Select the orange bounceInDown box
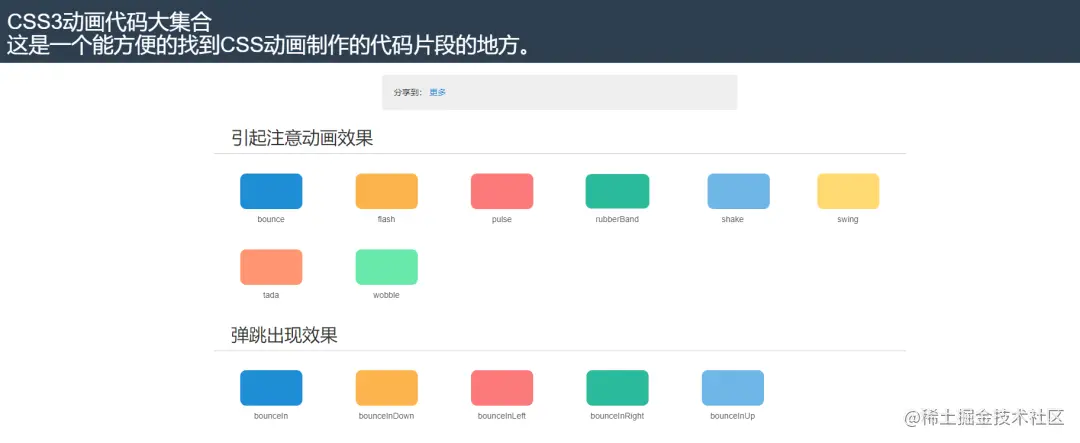 pyautogui.click(x=386, y=388)
